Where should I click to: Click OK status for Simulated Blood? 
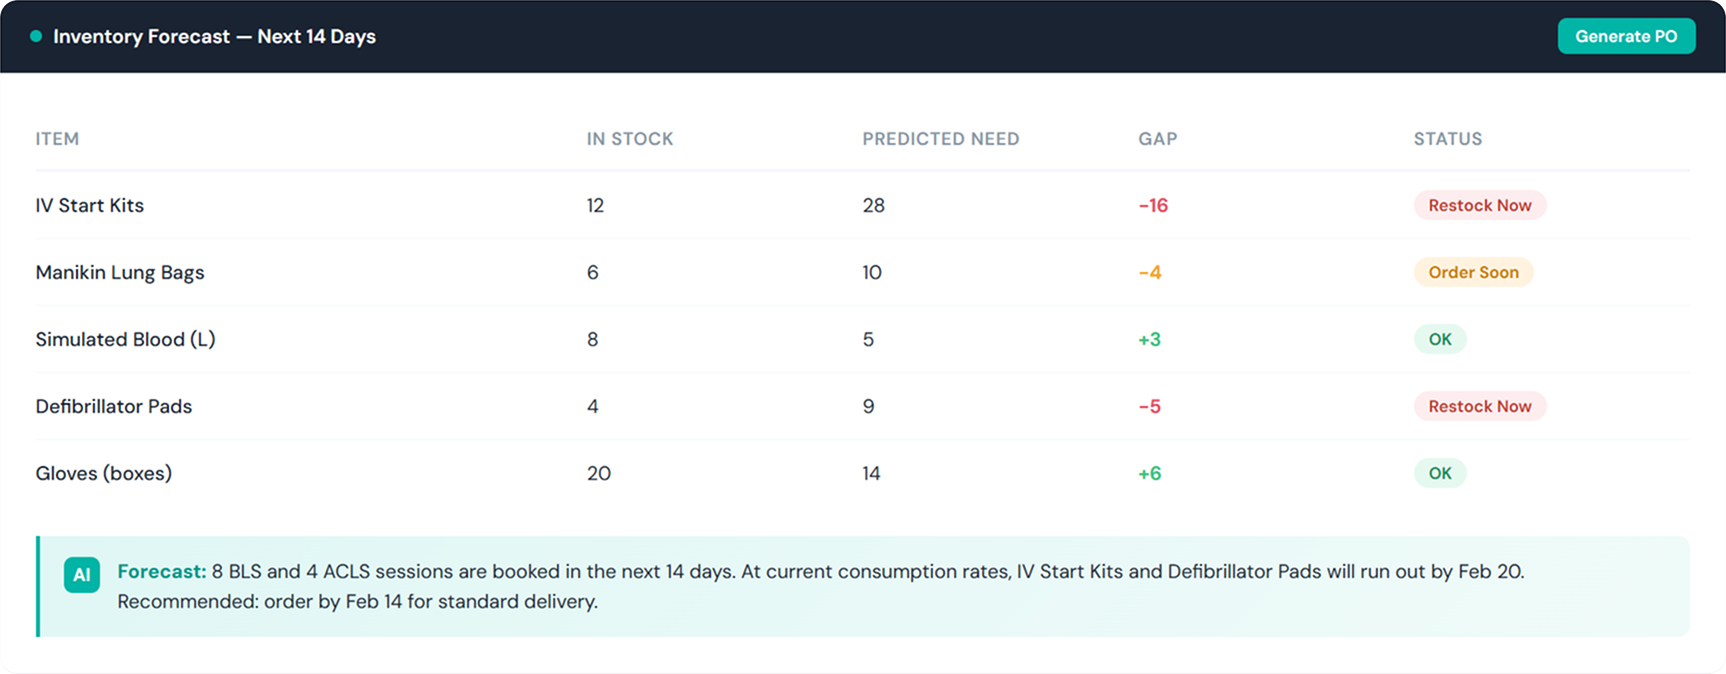point(1440,339)
